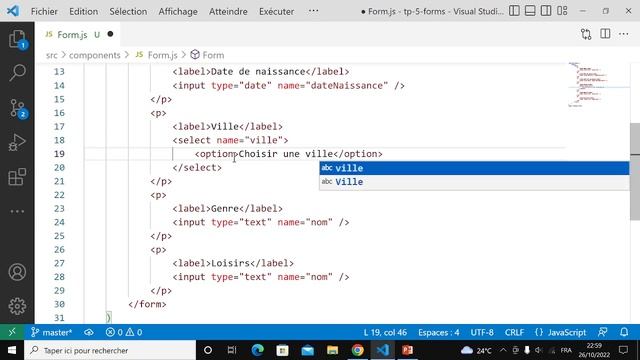Click Form.js in the breadcrumb
The image size is (640, 360).
162,55
